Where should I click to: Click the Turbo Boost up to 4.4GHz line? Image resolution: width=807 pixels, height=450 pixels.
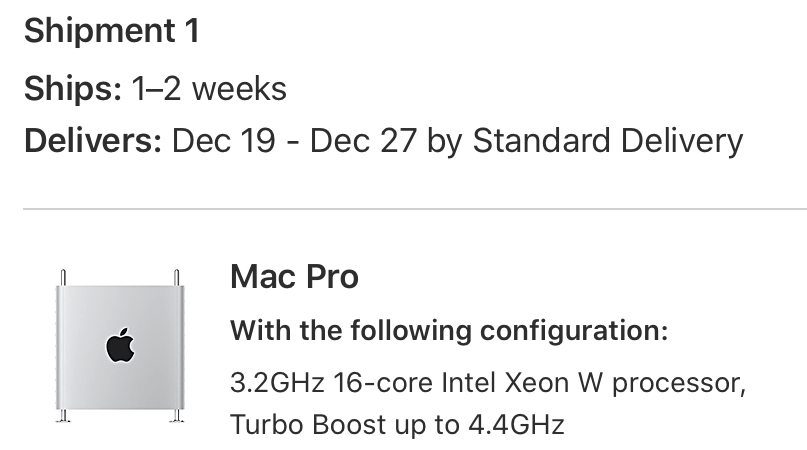pos(397,425)
